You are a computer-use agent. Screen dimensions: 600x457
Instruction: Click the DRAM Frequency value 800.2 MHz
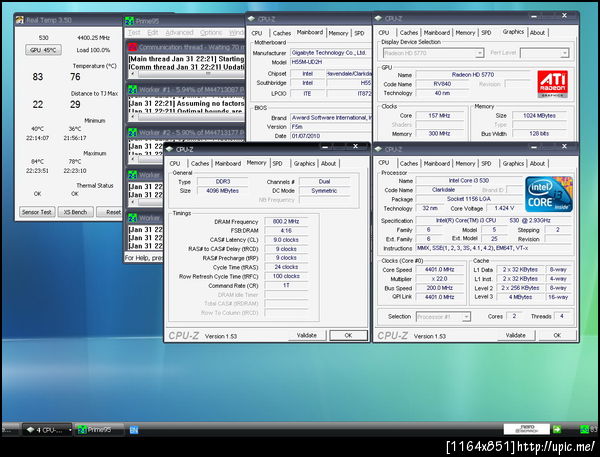click(286, 221)
